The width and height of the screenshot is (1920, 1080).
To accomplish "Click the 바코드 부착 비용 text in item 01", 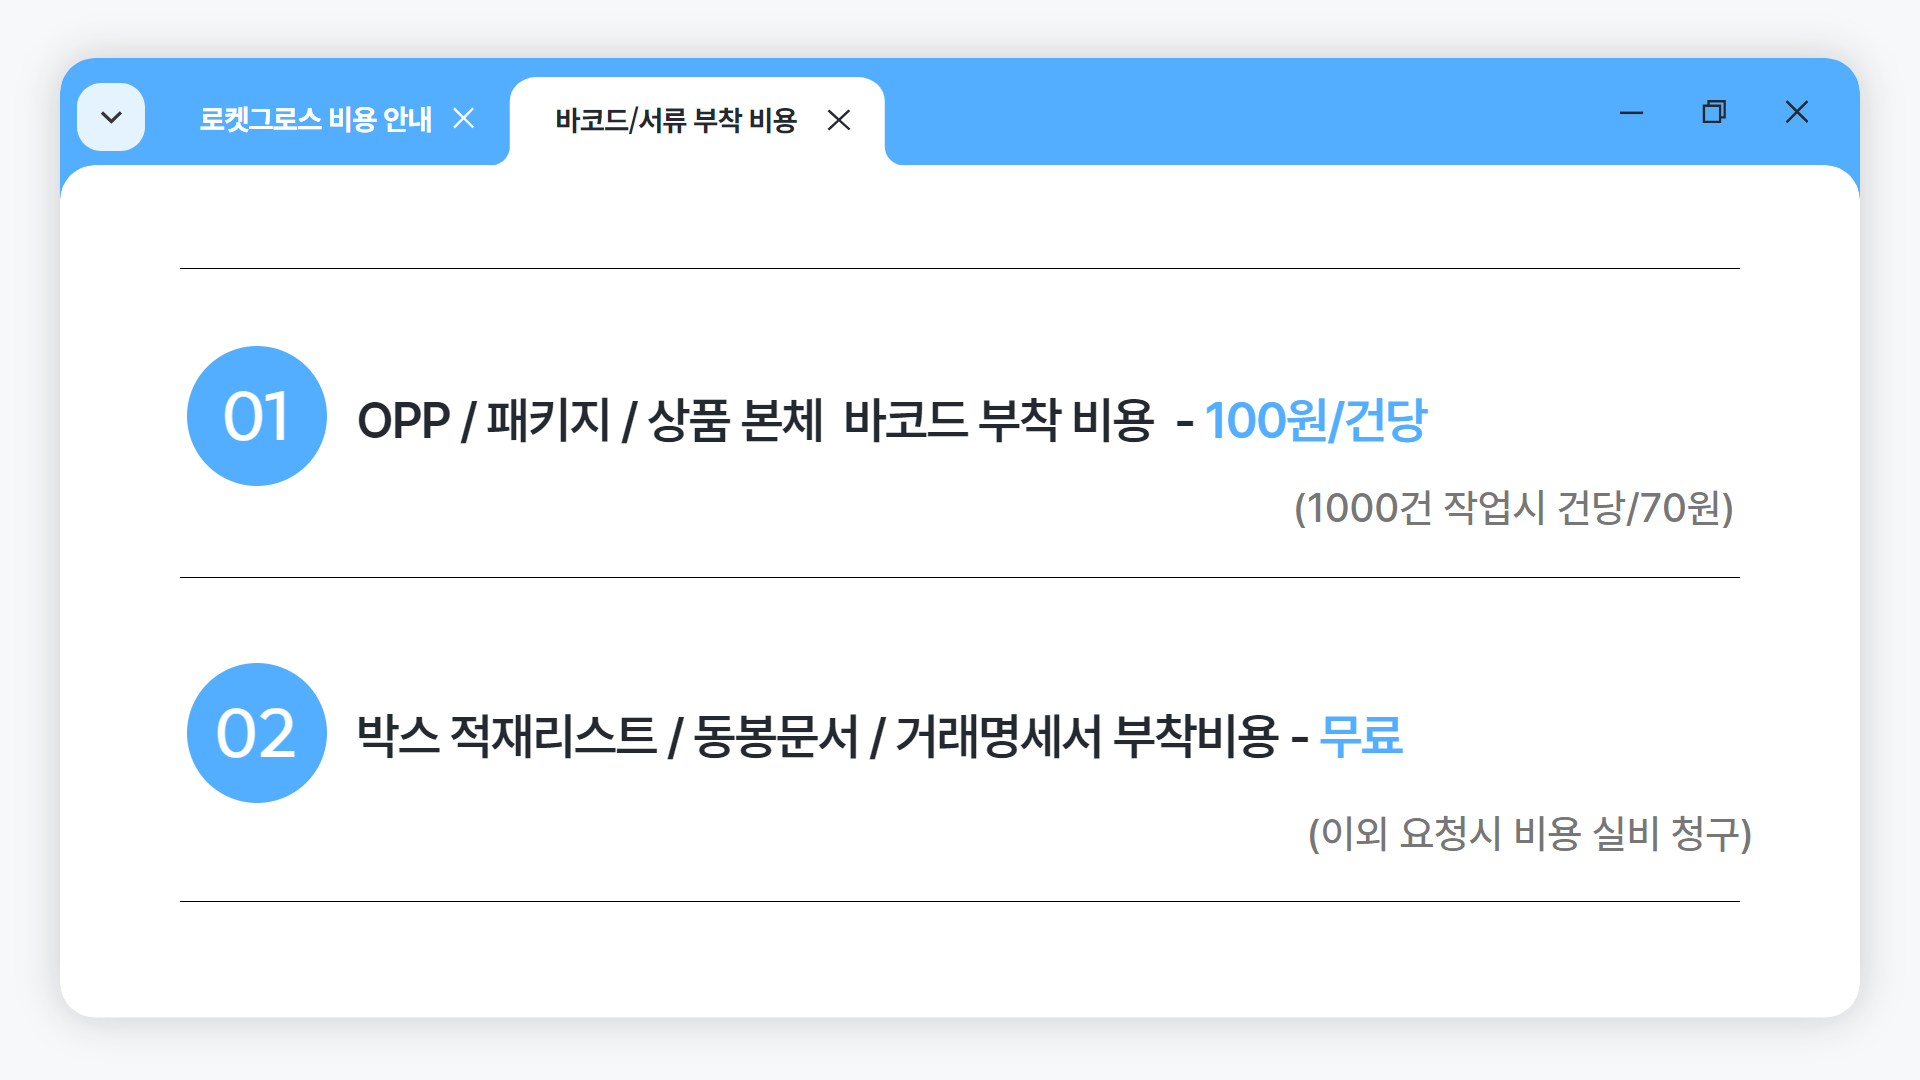I will click(999, 420).
